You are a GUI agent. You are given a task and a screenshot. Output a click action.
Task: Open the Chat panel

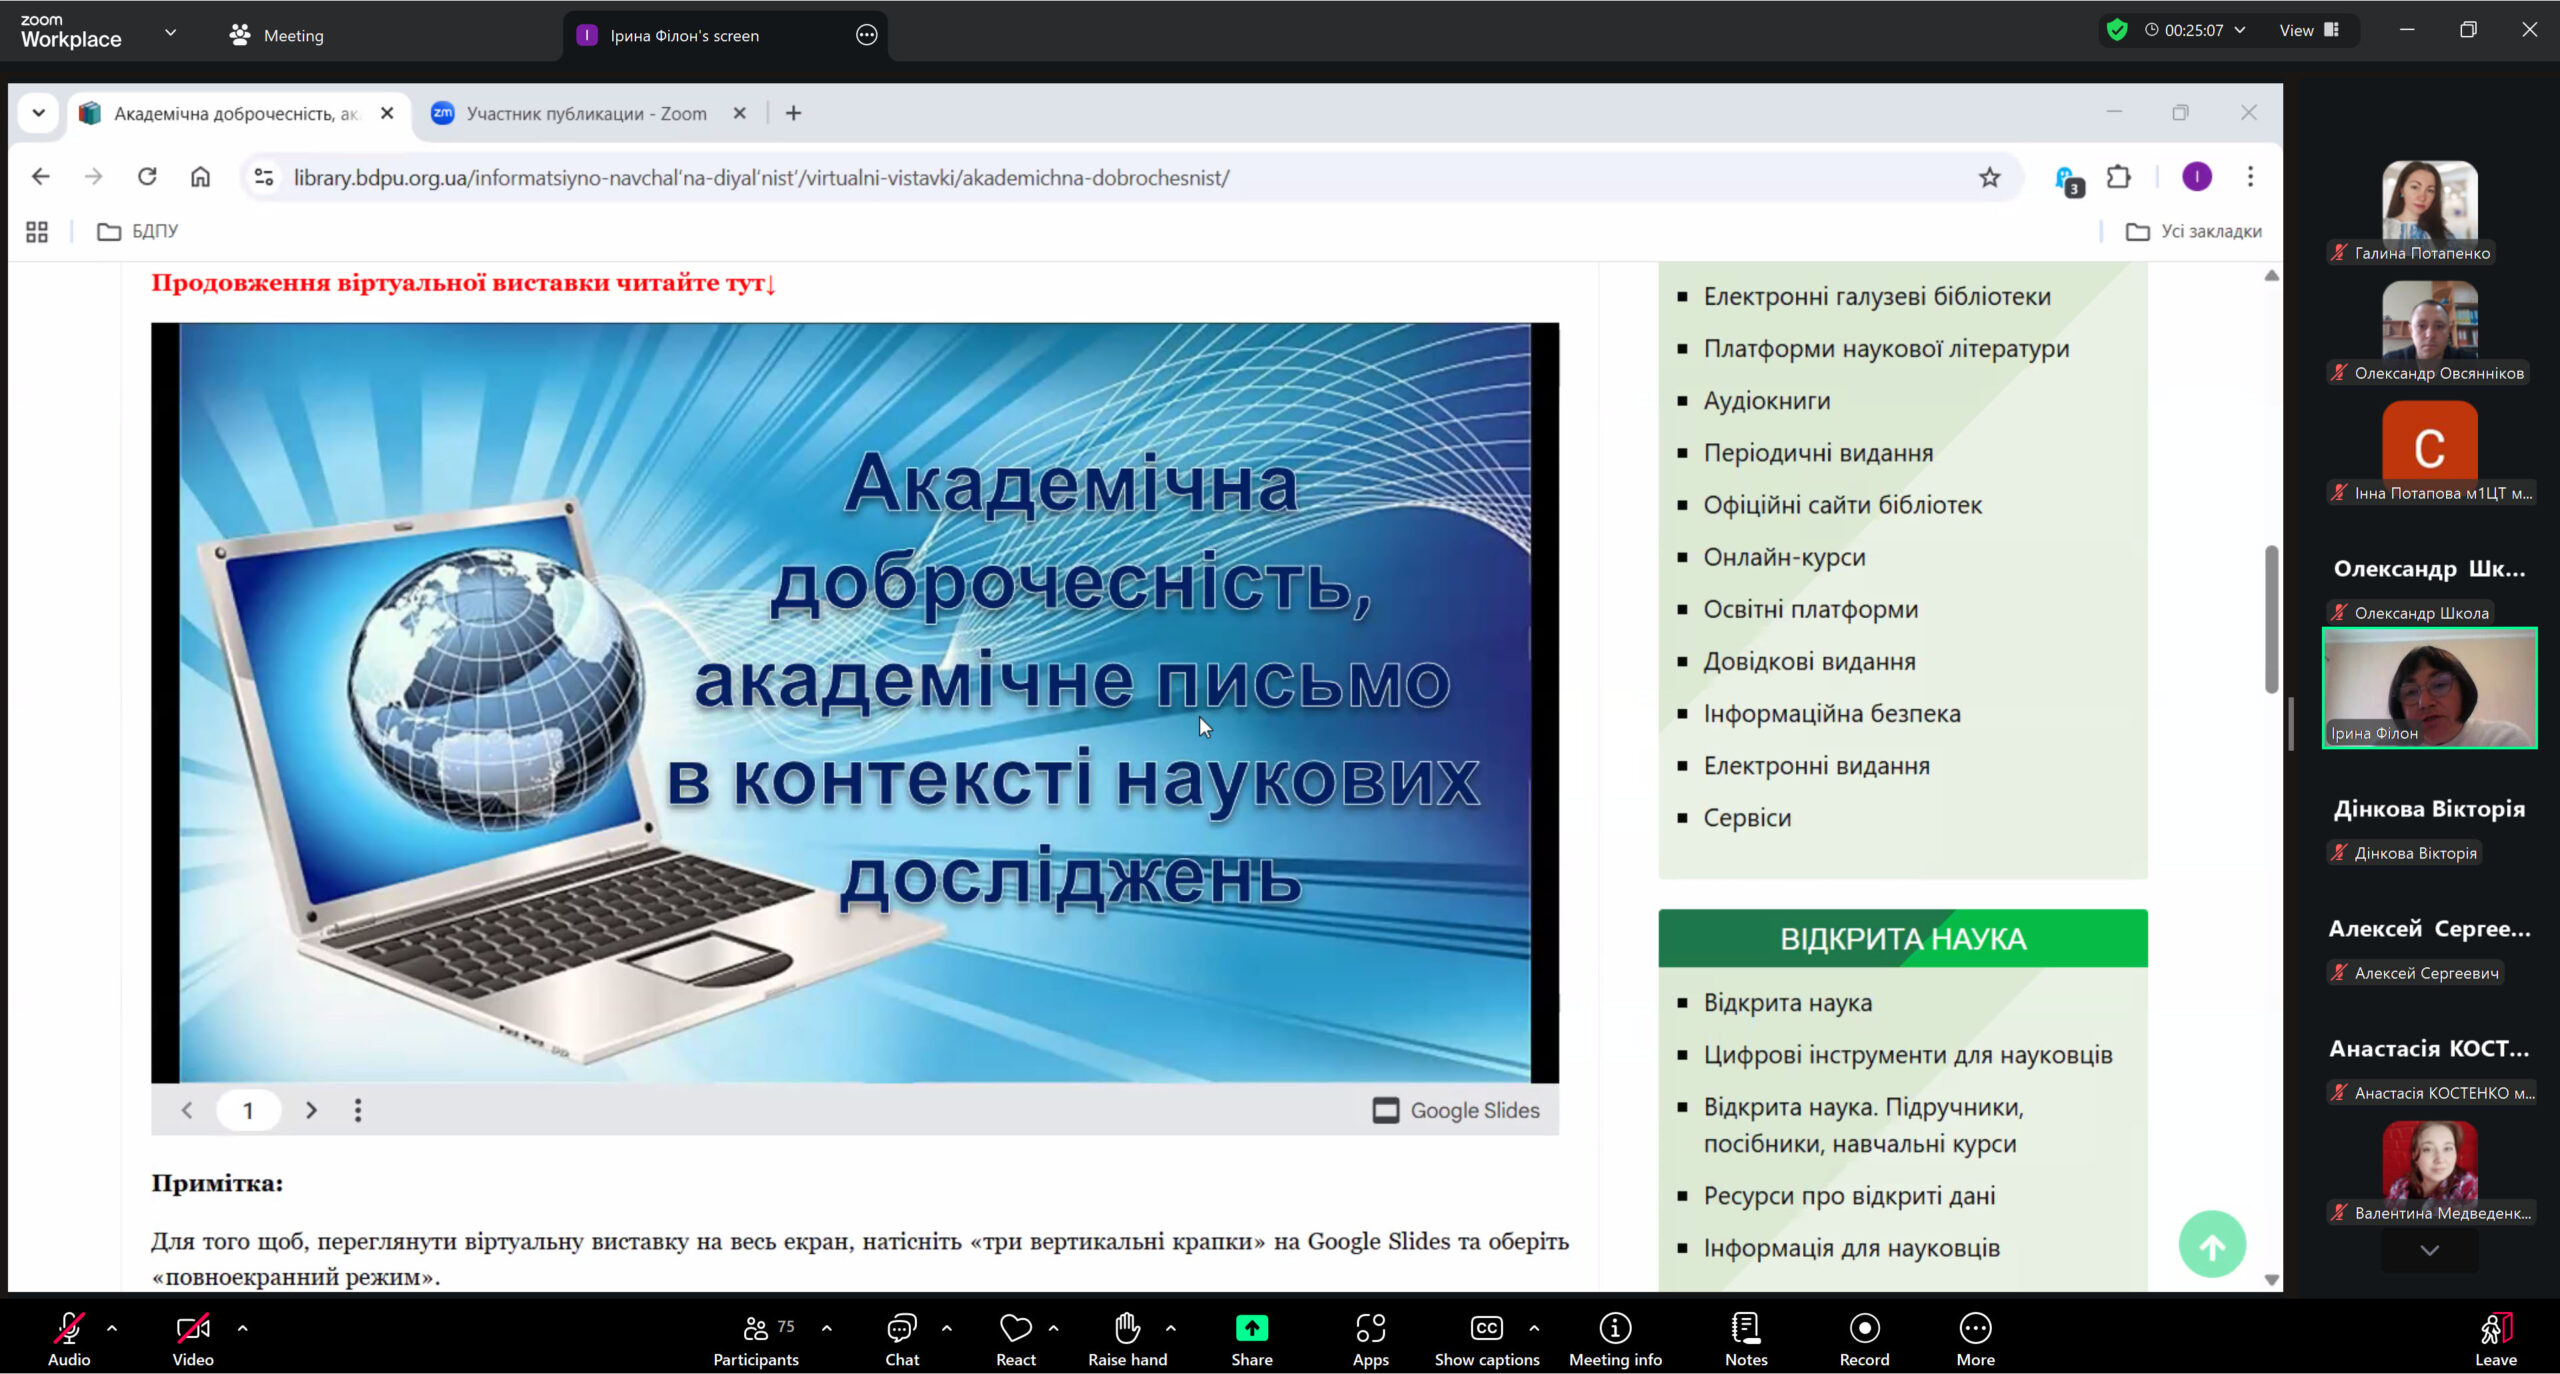pyautogui.click(x=901, y=1337)
